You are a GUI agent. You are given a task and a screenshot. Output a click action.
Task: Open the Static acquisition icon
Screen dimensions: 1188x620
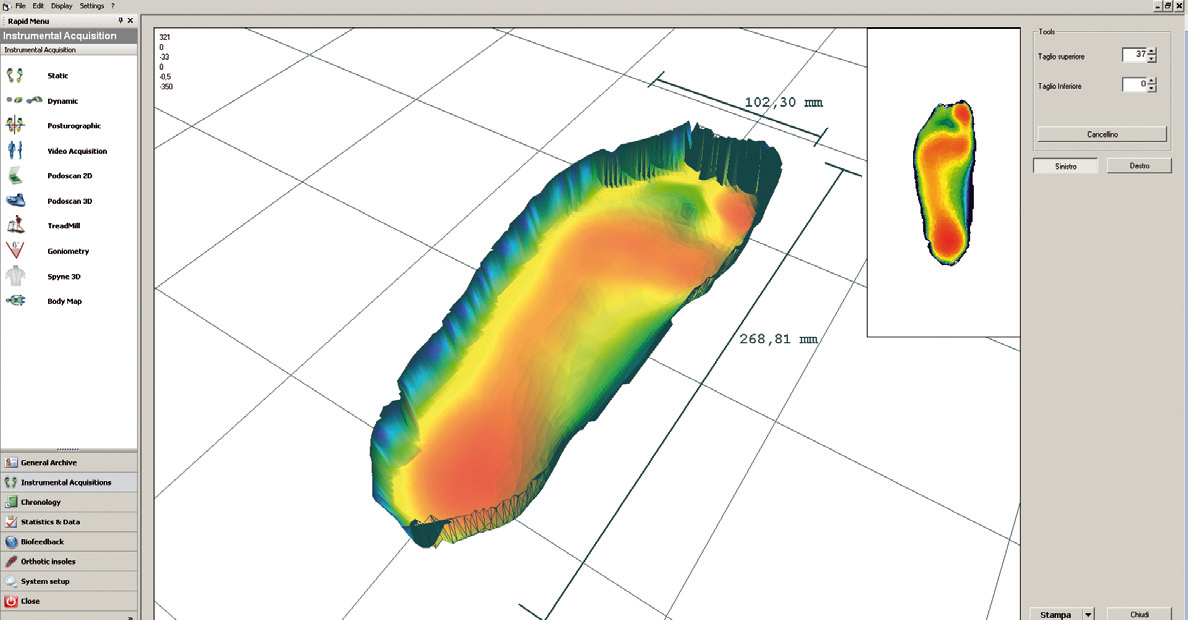pyautogui.click(x=15, y=76)
